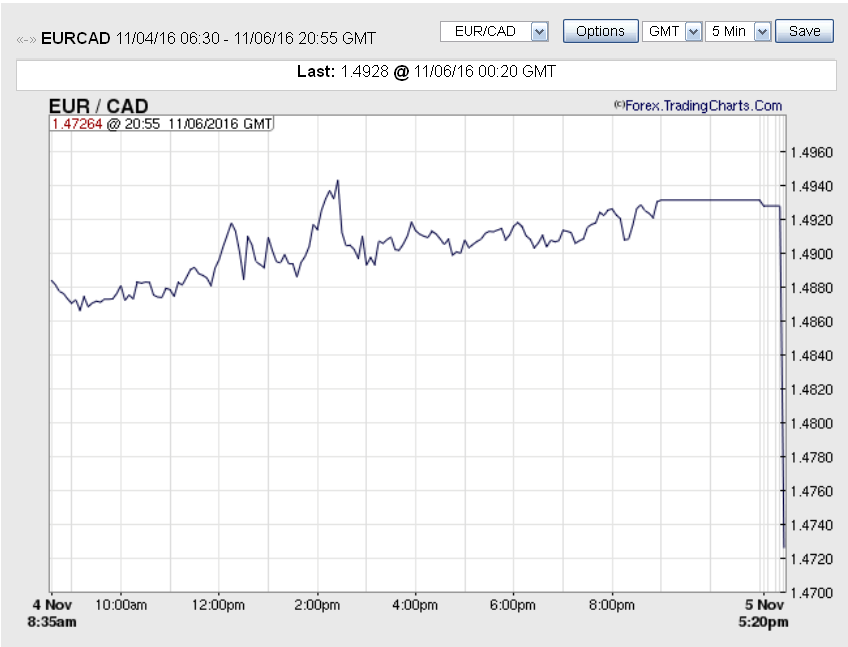Click the Options button
The width and height of the screenshot is (848, 647).
click(600, 31)
